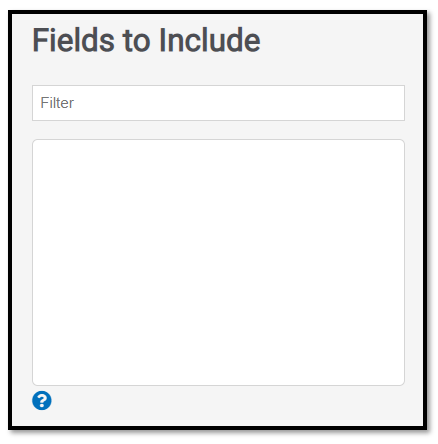Click the Filter input field
The width and height of the screenshot is (438, 444).
pyautogui.click(x=218, y=103)
